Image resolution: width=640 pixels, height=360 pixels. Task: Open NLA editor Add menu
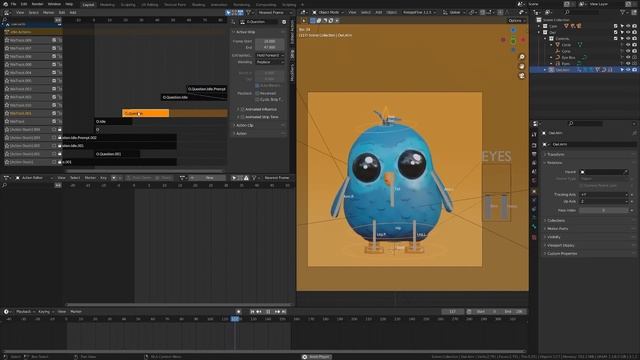pyautogui.click(x=73, y=13)
